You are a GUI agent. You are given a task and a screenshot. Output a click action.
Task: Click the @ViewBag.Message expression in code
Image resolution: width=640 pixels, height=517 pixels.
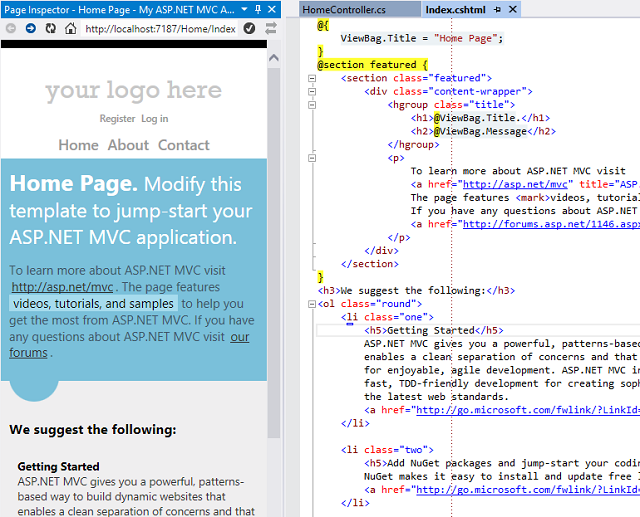click(x=480, y=131)
